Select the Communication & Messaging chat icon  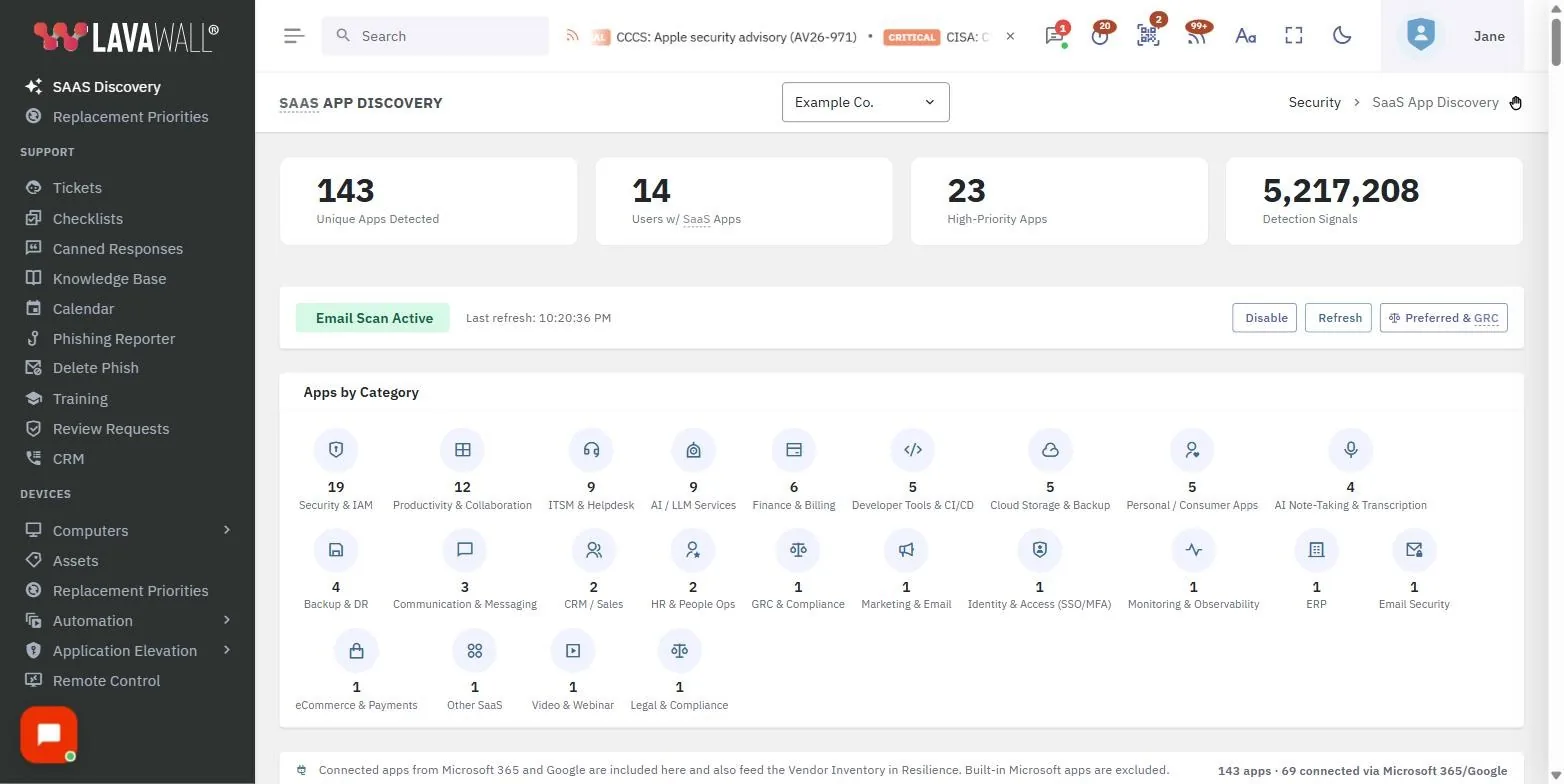click(464, 549)
